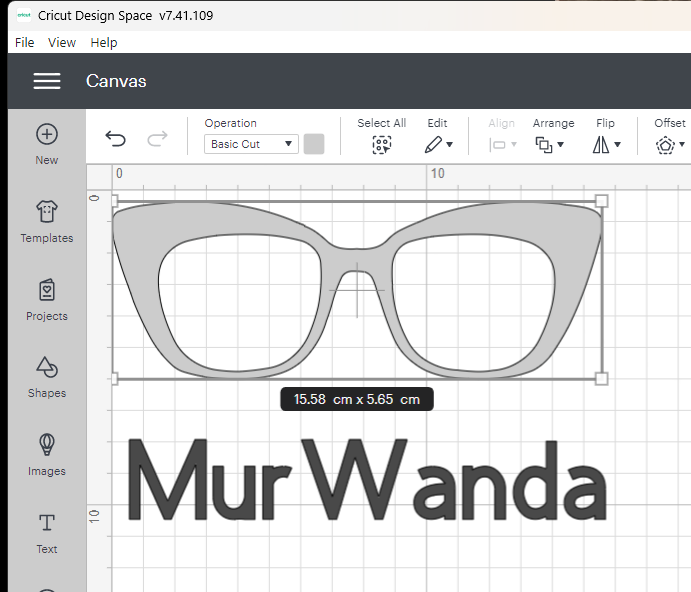Open the hamburger main menu
This screenshot has height=592, width=691.
47,81
